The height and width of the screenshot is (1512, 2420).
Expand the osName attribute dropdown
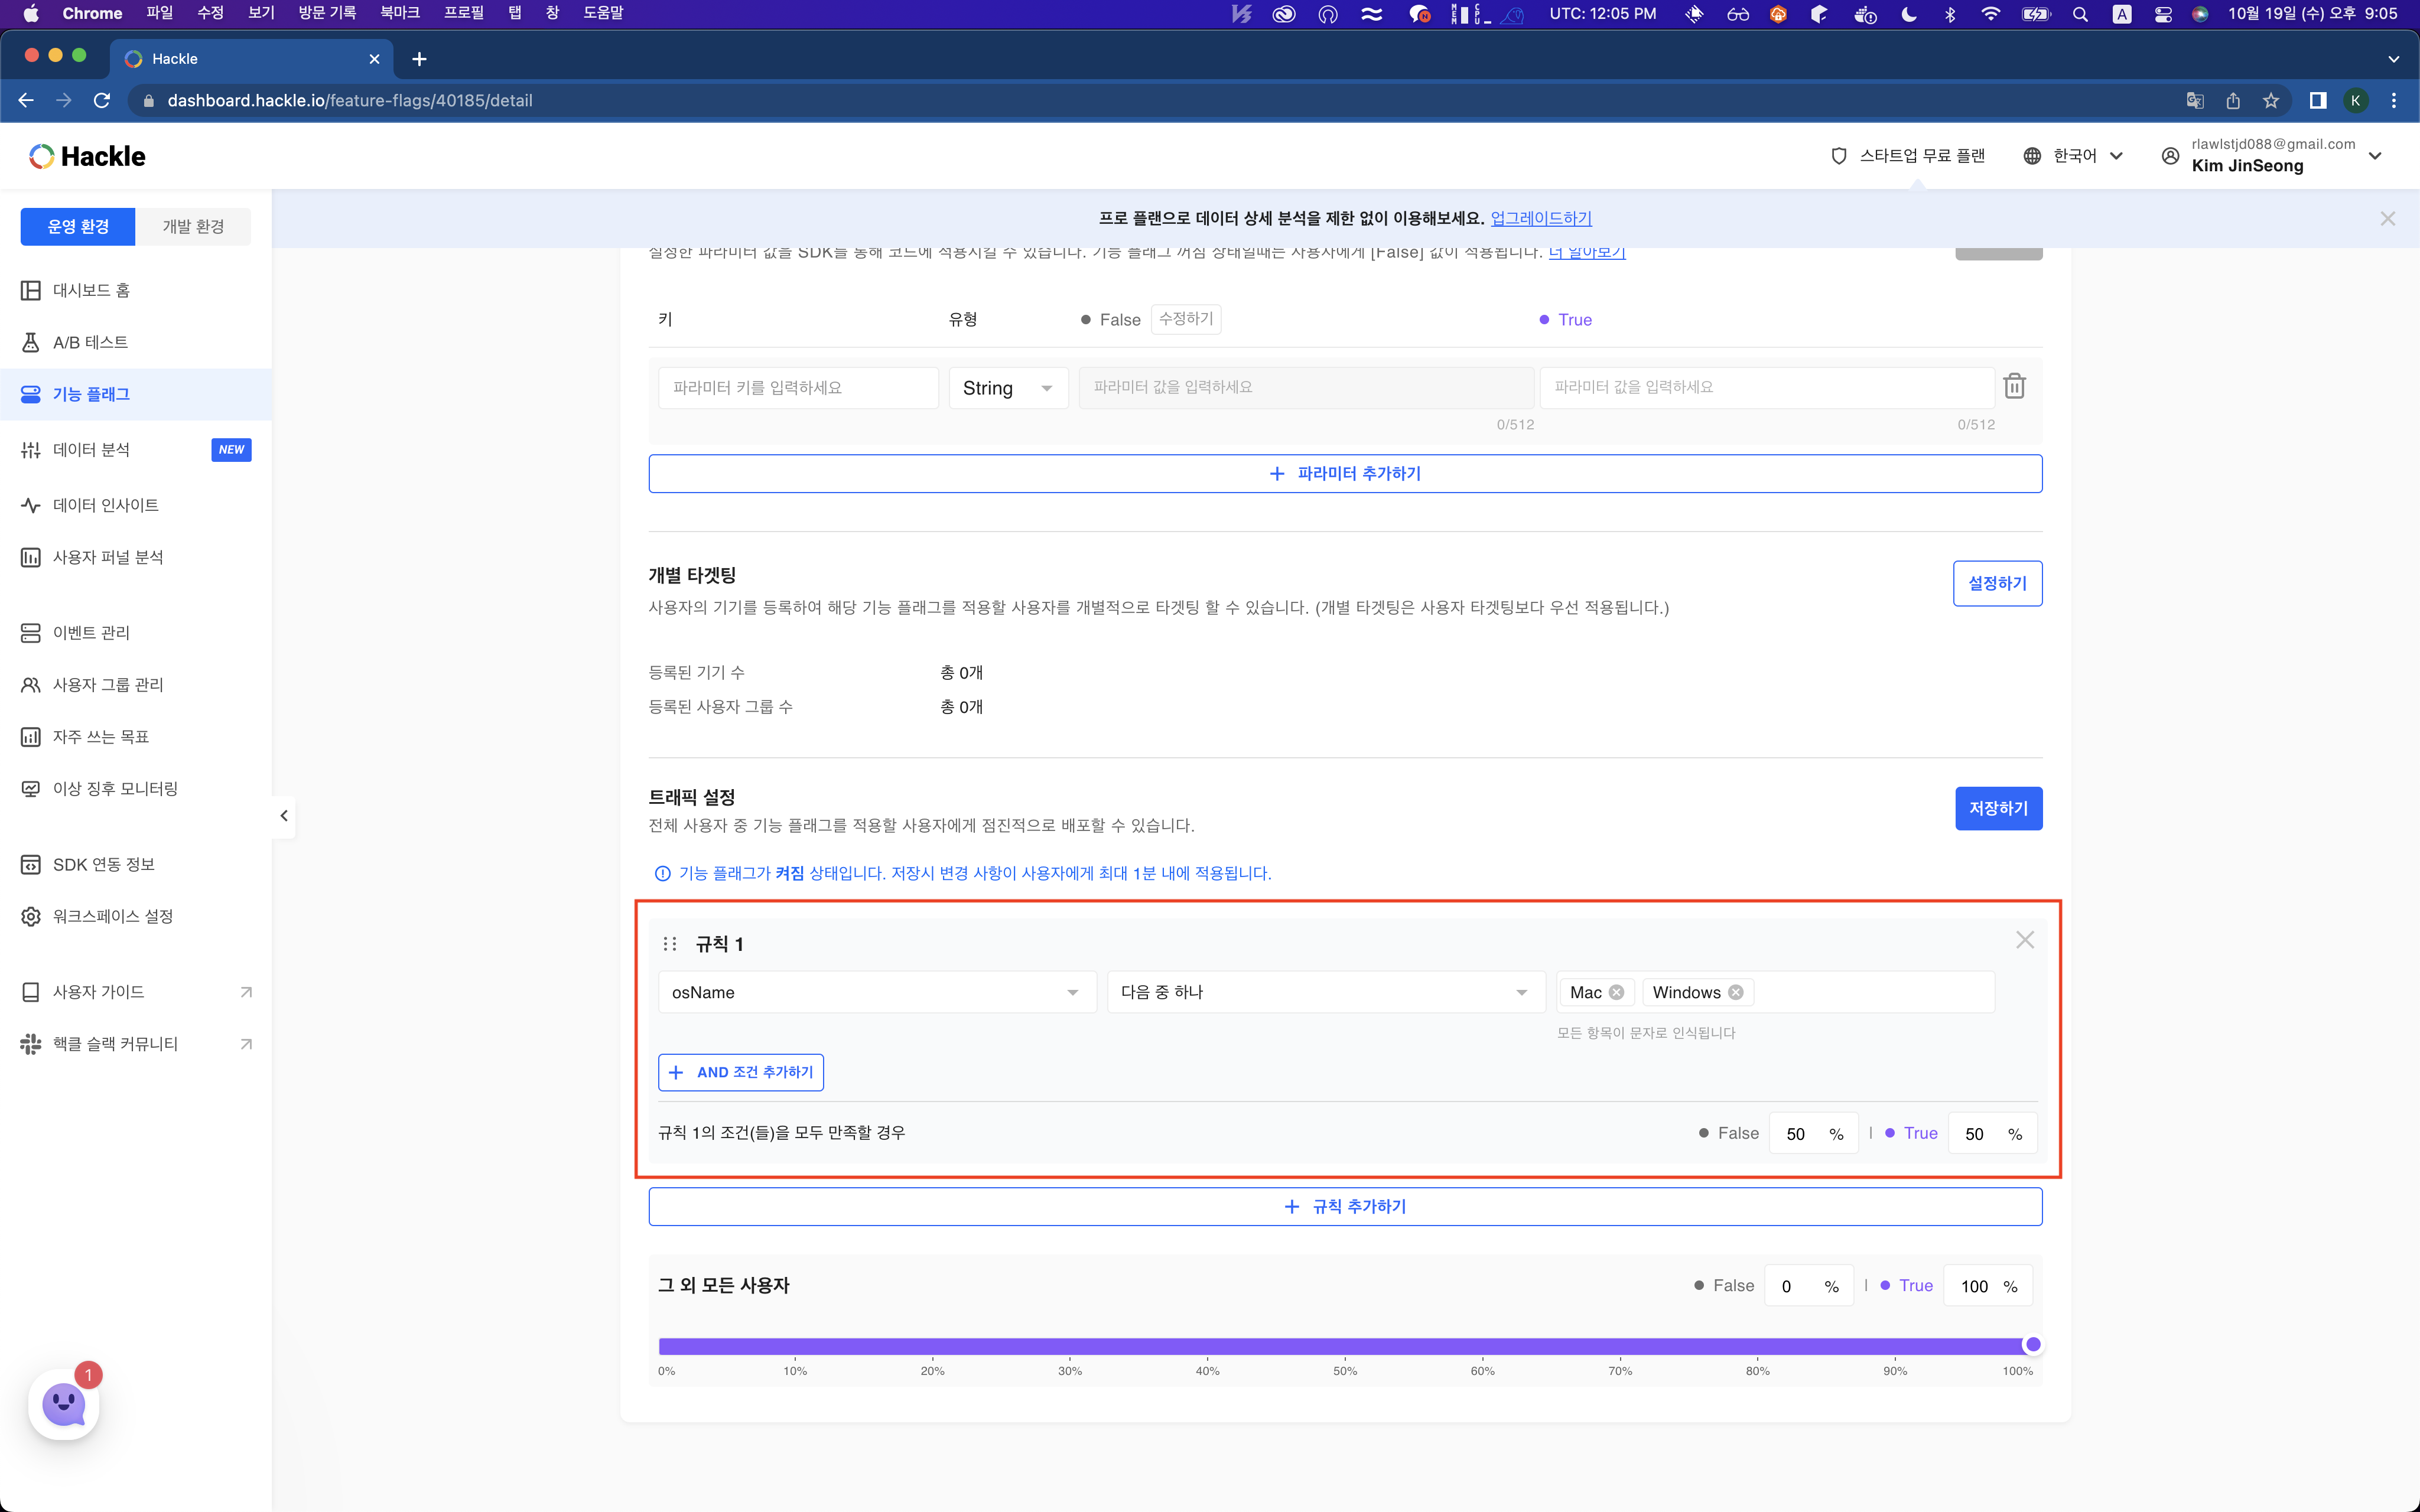(x=876, y=992)
